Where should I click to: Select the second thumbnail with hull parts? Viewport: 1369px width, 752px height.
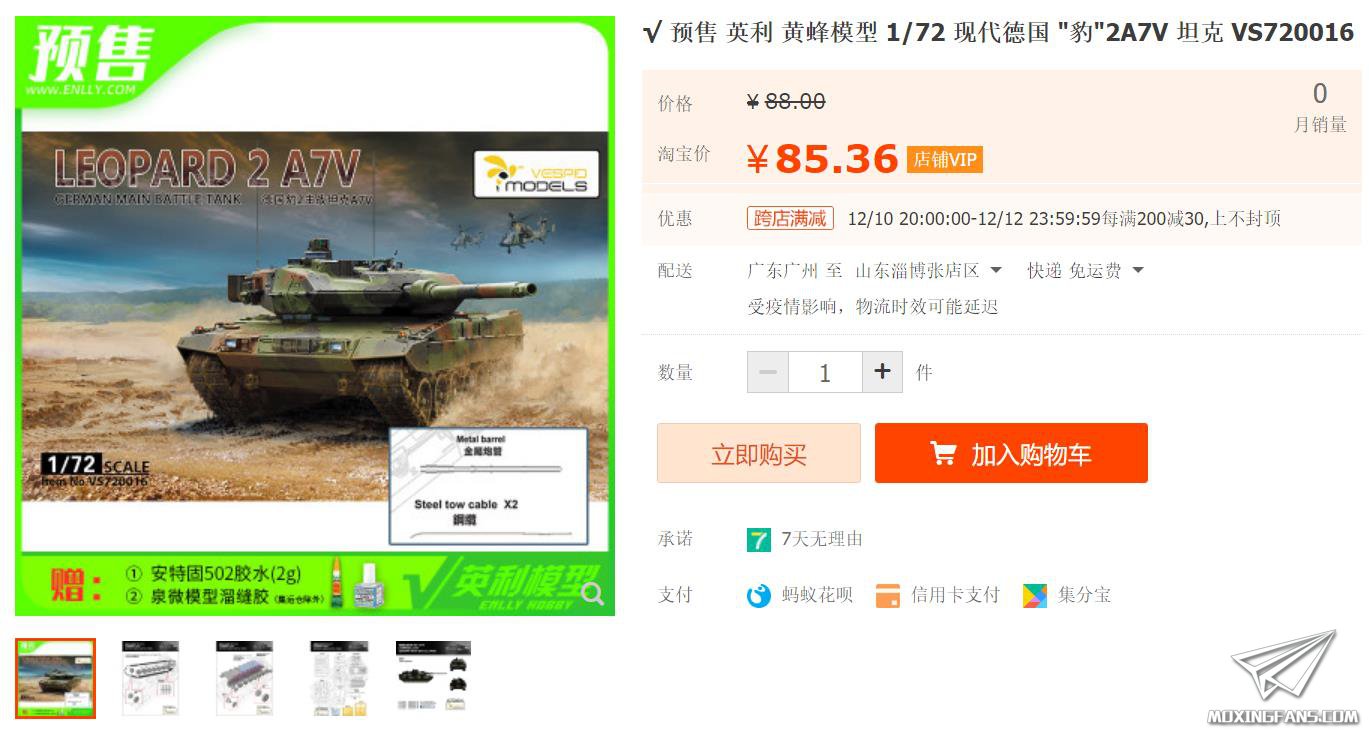coord(150,678)
